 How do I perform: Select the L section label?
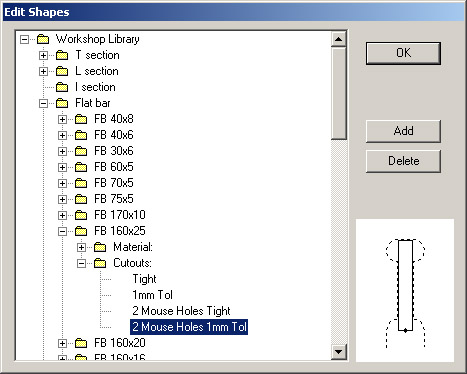(x=97, y=71)
